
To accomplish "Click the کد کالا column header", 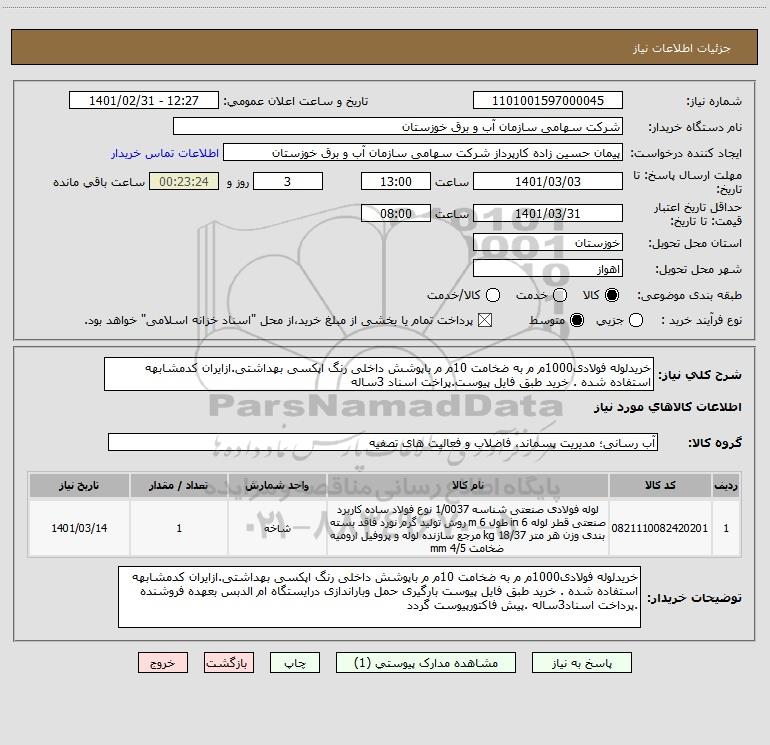I will tap(660, 485).
